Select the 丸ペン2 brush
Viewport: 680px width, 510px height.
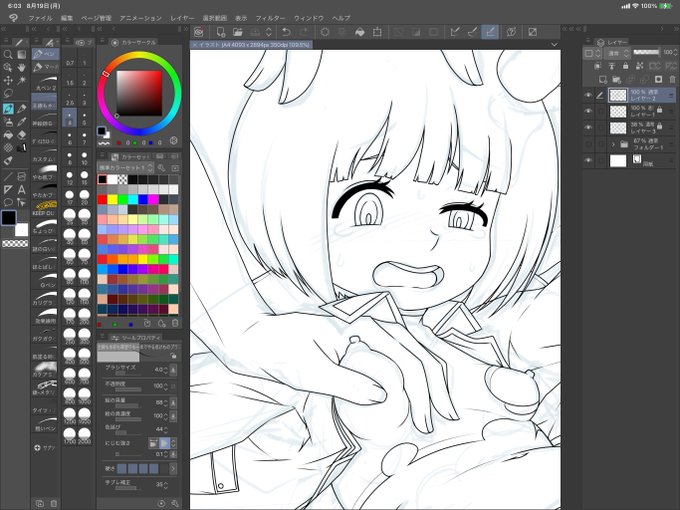(x=45, y=84)
